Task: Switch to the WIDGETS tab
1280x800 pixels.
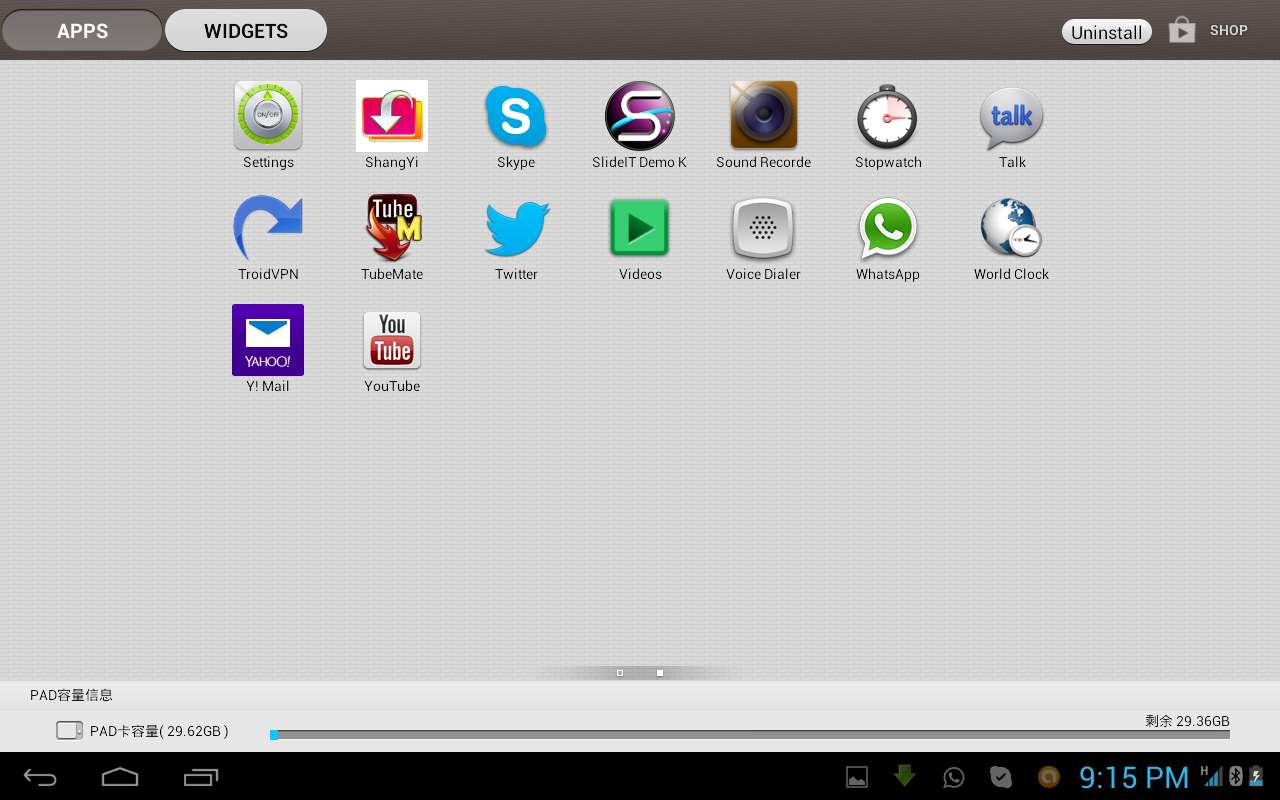Action: coord(246,31)
